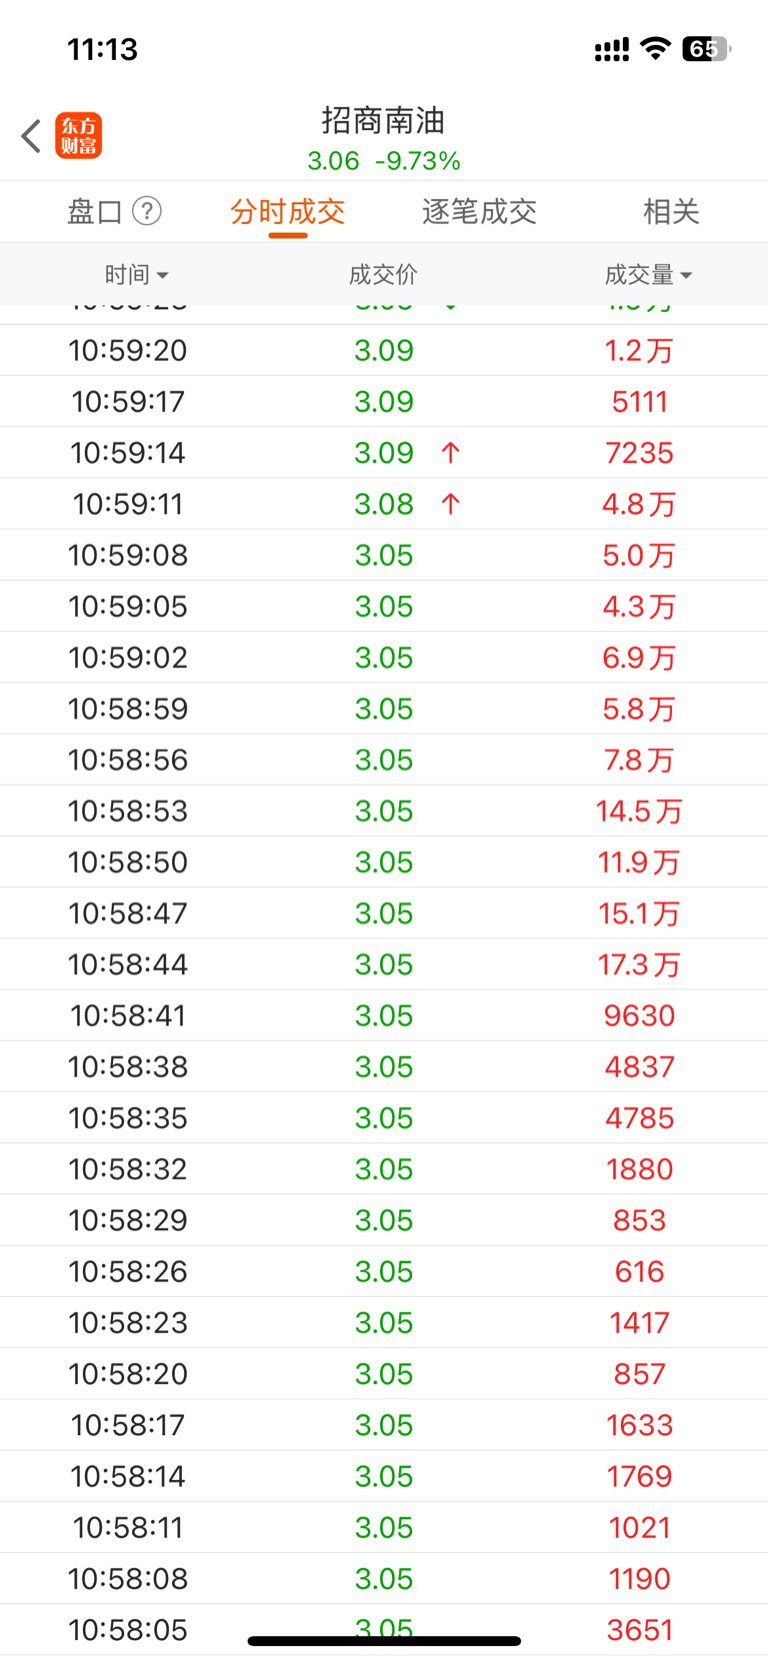The image size is (768, 1663).
Task: Tap the back arrow icon
Action: (31, 136)
